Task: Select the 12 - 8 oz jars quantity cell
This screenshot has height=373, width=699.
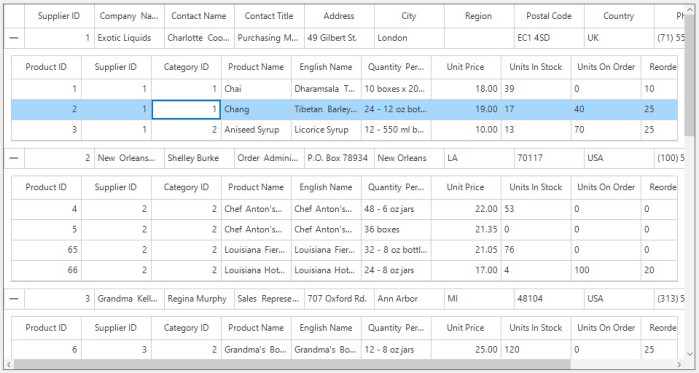Action: (x=396, y=350)
